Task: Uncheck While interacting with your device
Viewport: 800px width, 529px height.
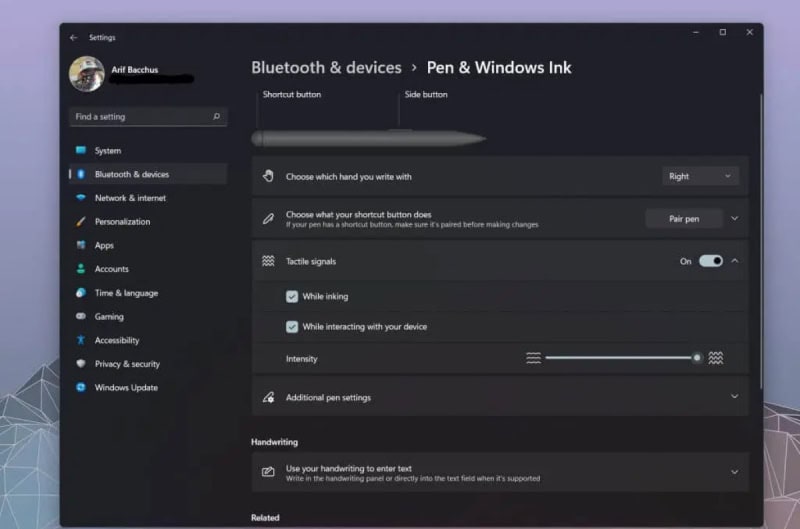Action: (292, 327)
